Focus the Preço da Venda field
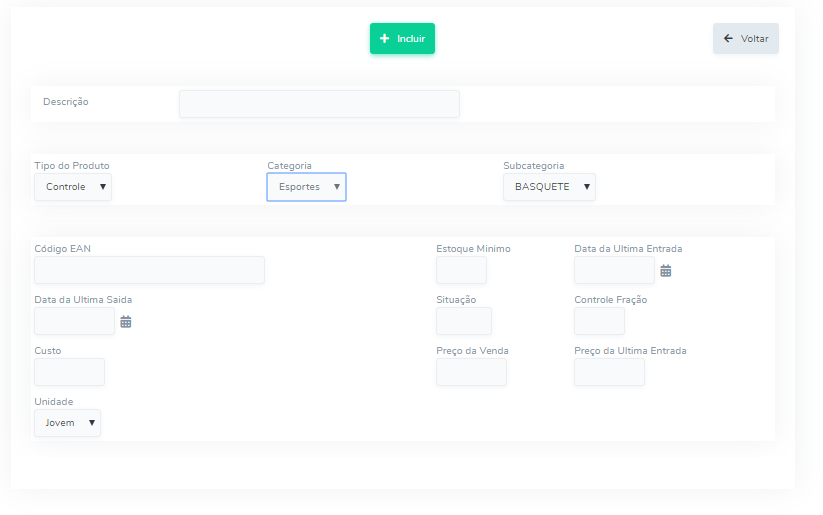The width and height of the screenshot is (823, 515). point(471,372)
